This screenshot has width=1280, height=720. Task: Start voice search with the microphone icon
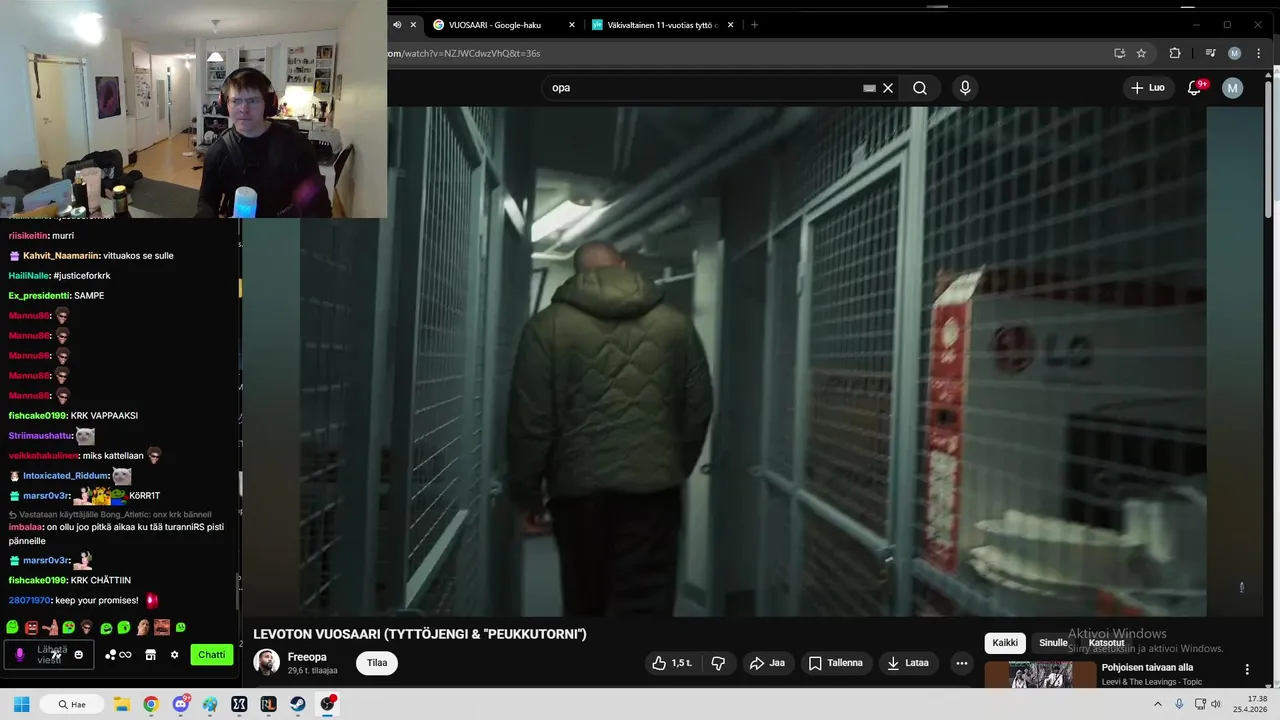coord(965,88)
